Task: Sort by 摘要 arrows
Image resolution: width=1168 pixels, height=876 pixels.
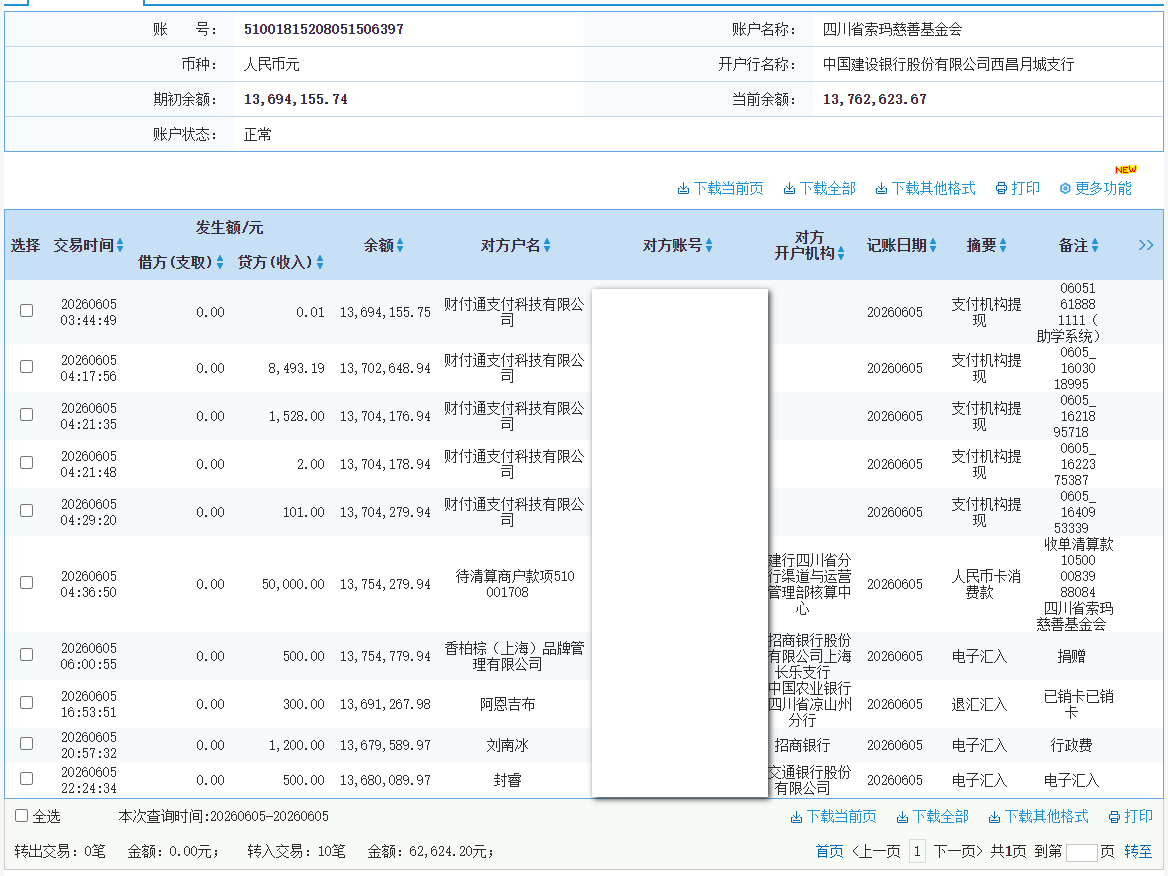Action: [x=1003, y=245]
